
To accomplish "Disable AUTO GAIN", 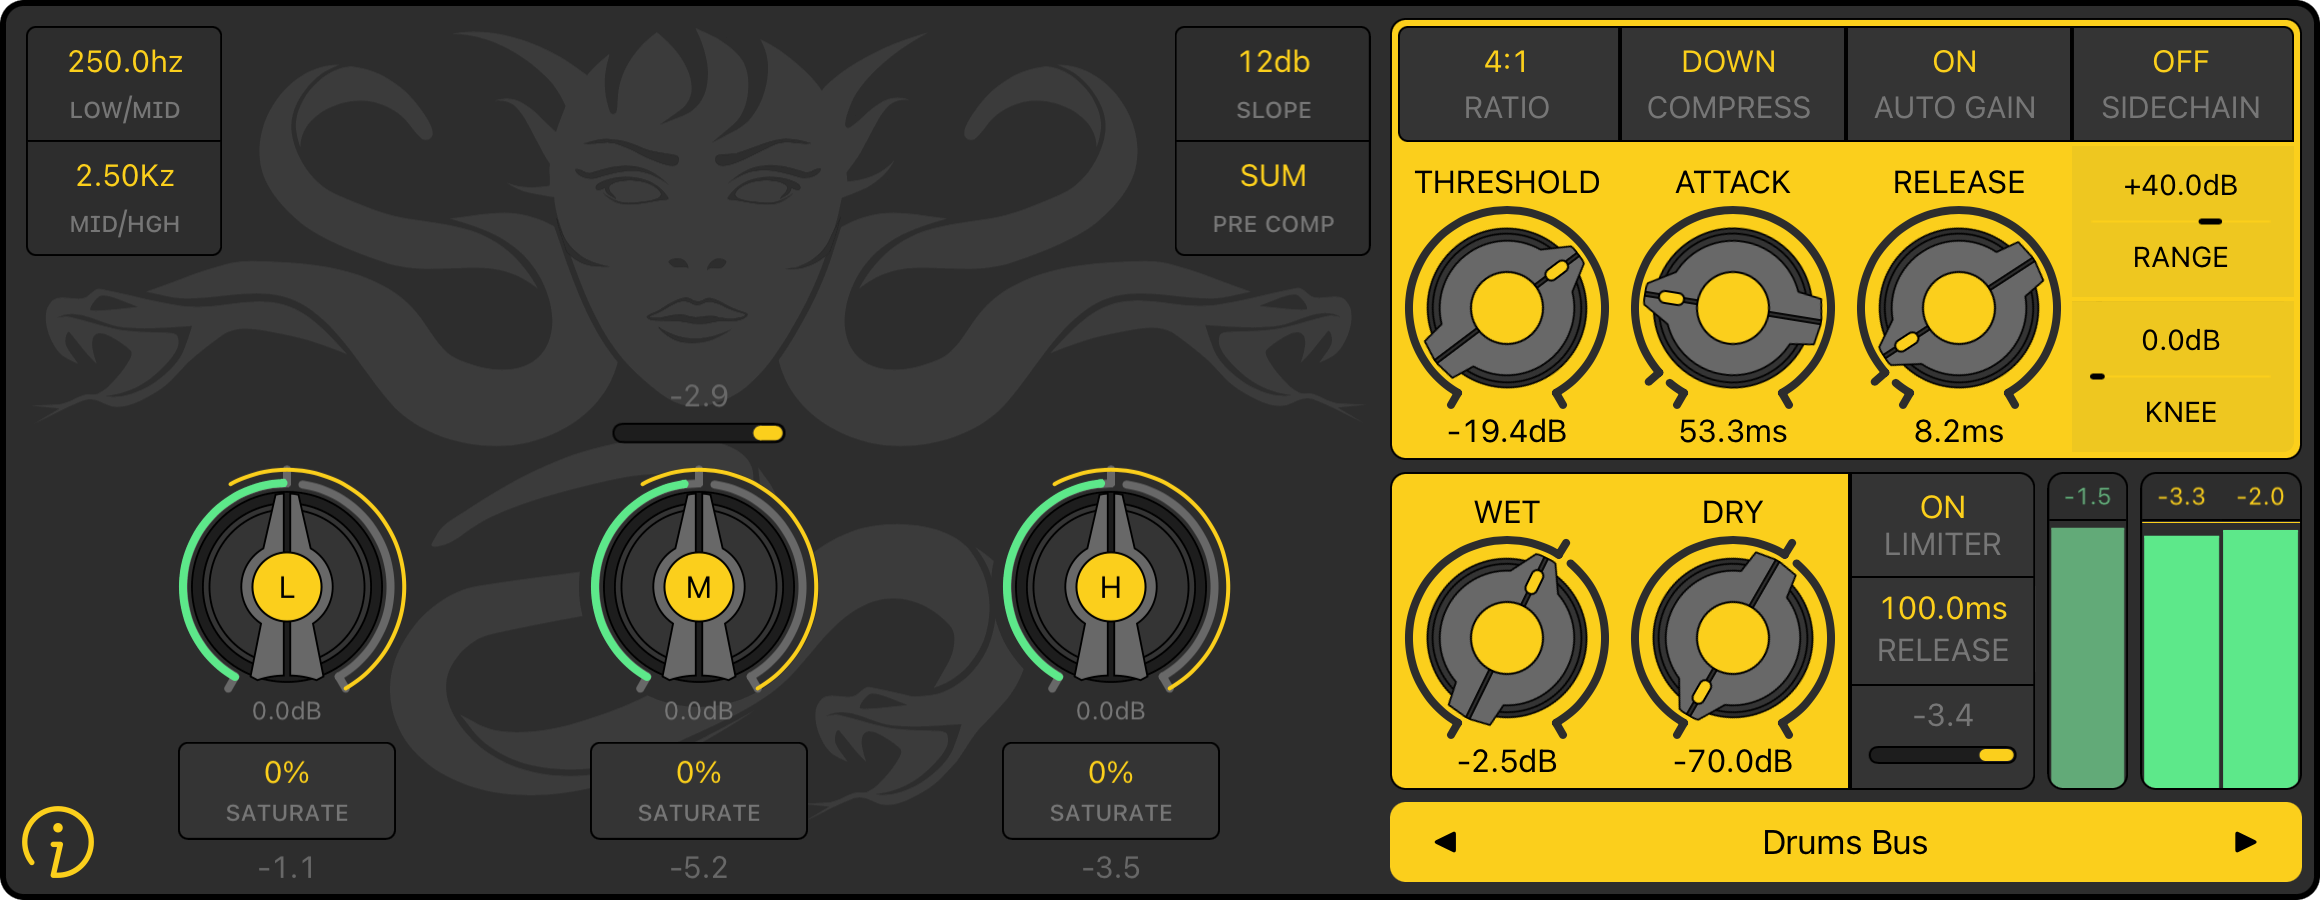I will coord(1957,83).
